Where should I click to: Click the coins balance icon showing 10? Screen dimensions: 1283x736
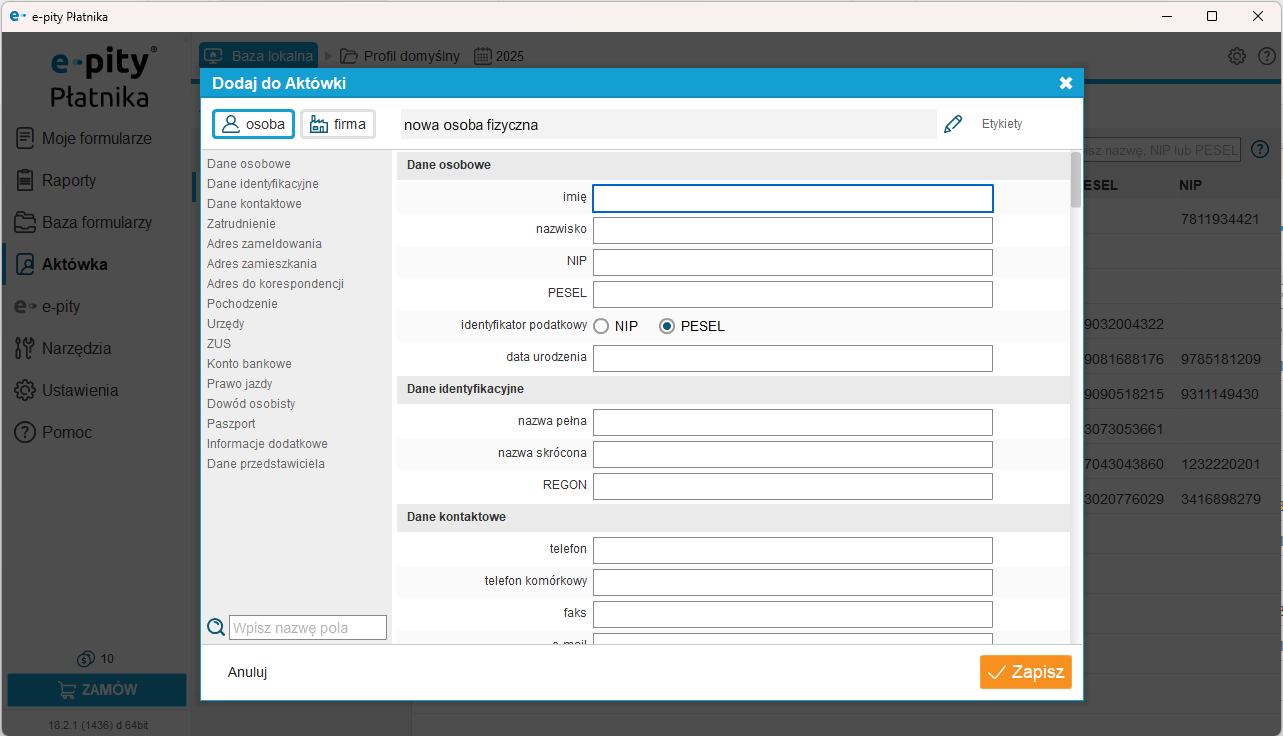tap(86, 659)
